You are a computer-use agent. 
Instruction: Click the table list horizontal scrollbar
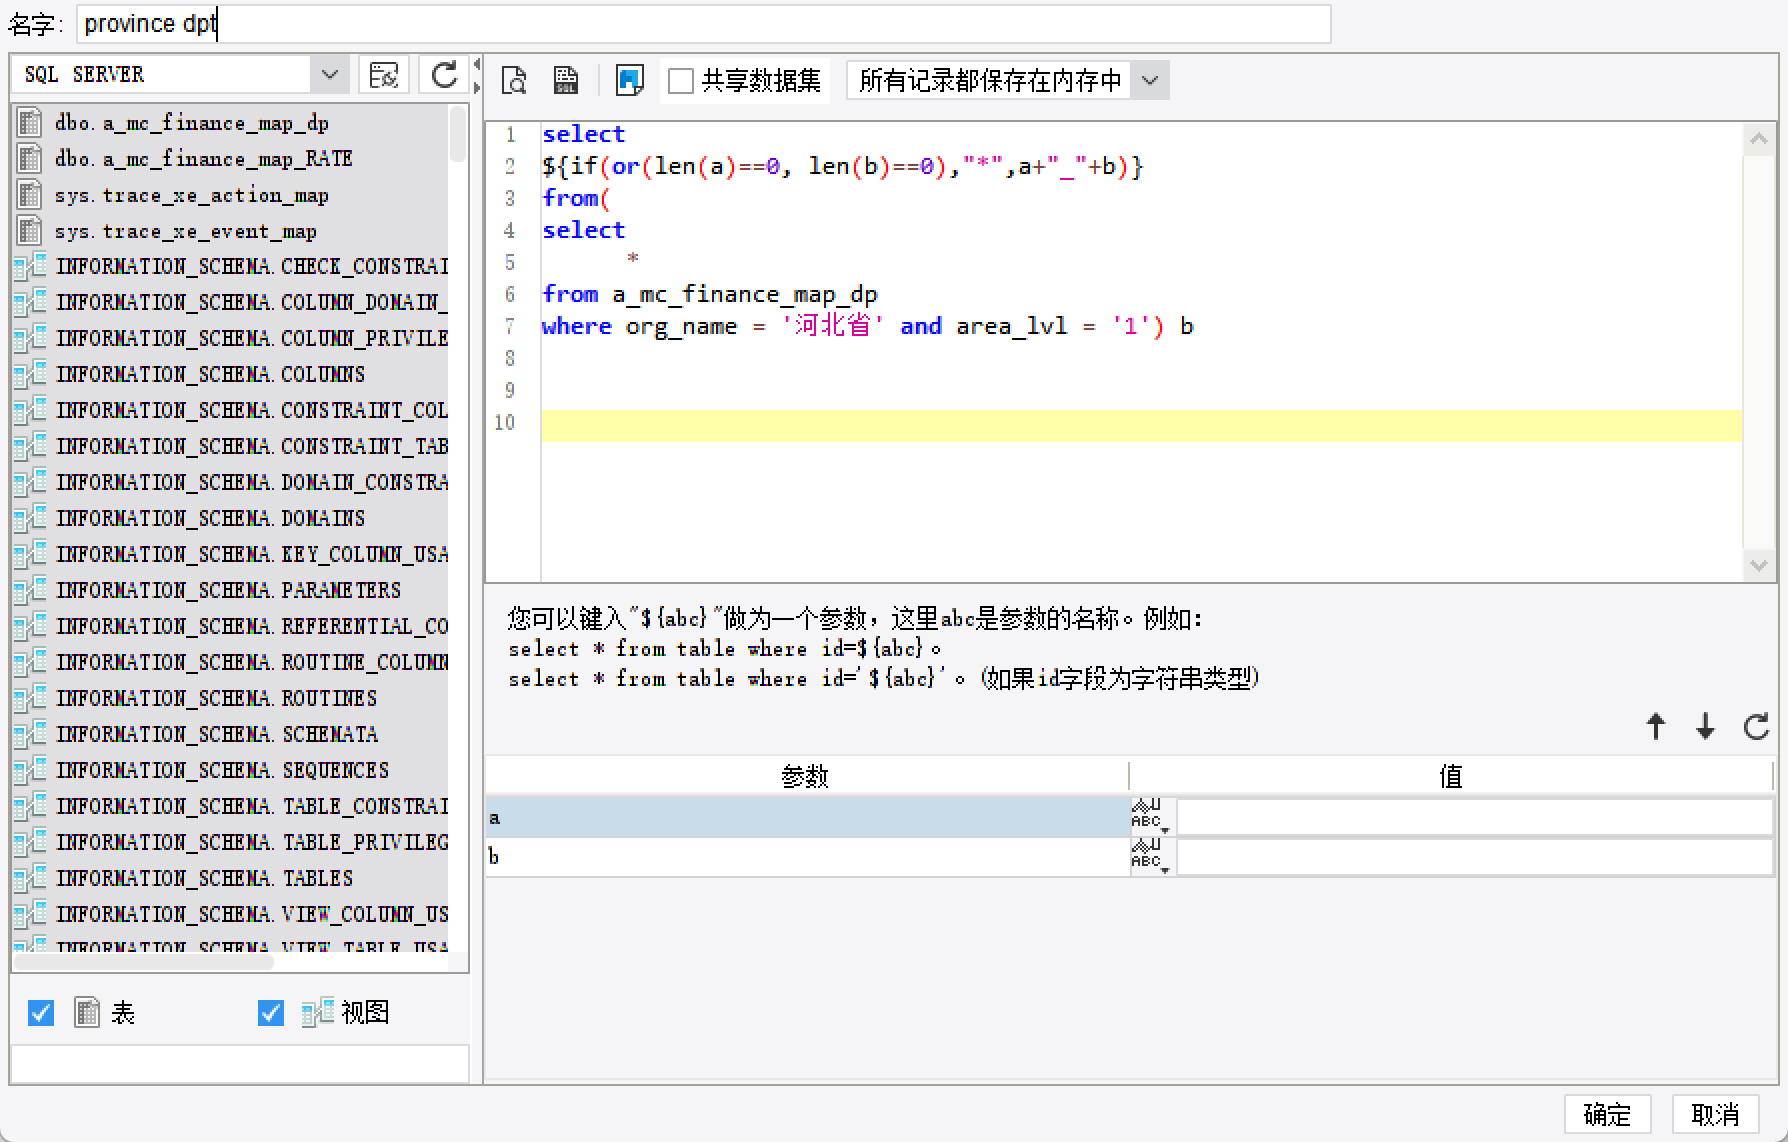(x=144, y=962)
